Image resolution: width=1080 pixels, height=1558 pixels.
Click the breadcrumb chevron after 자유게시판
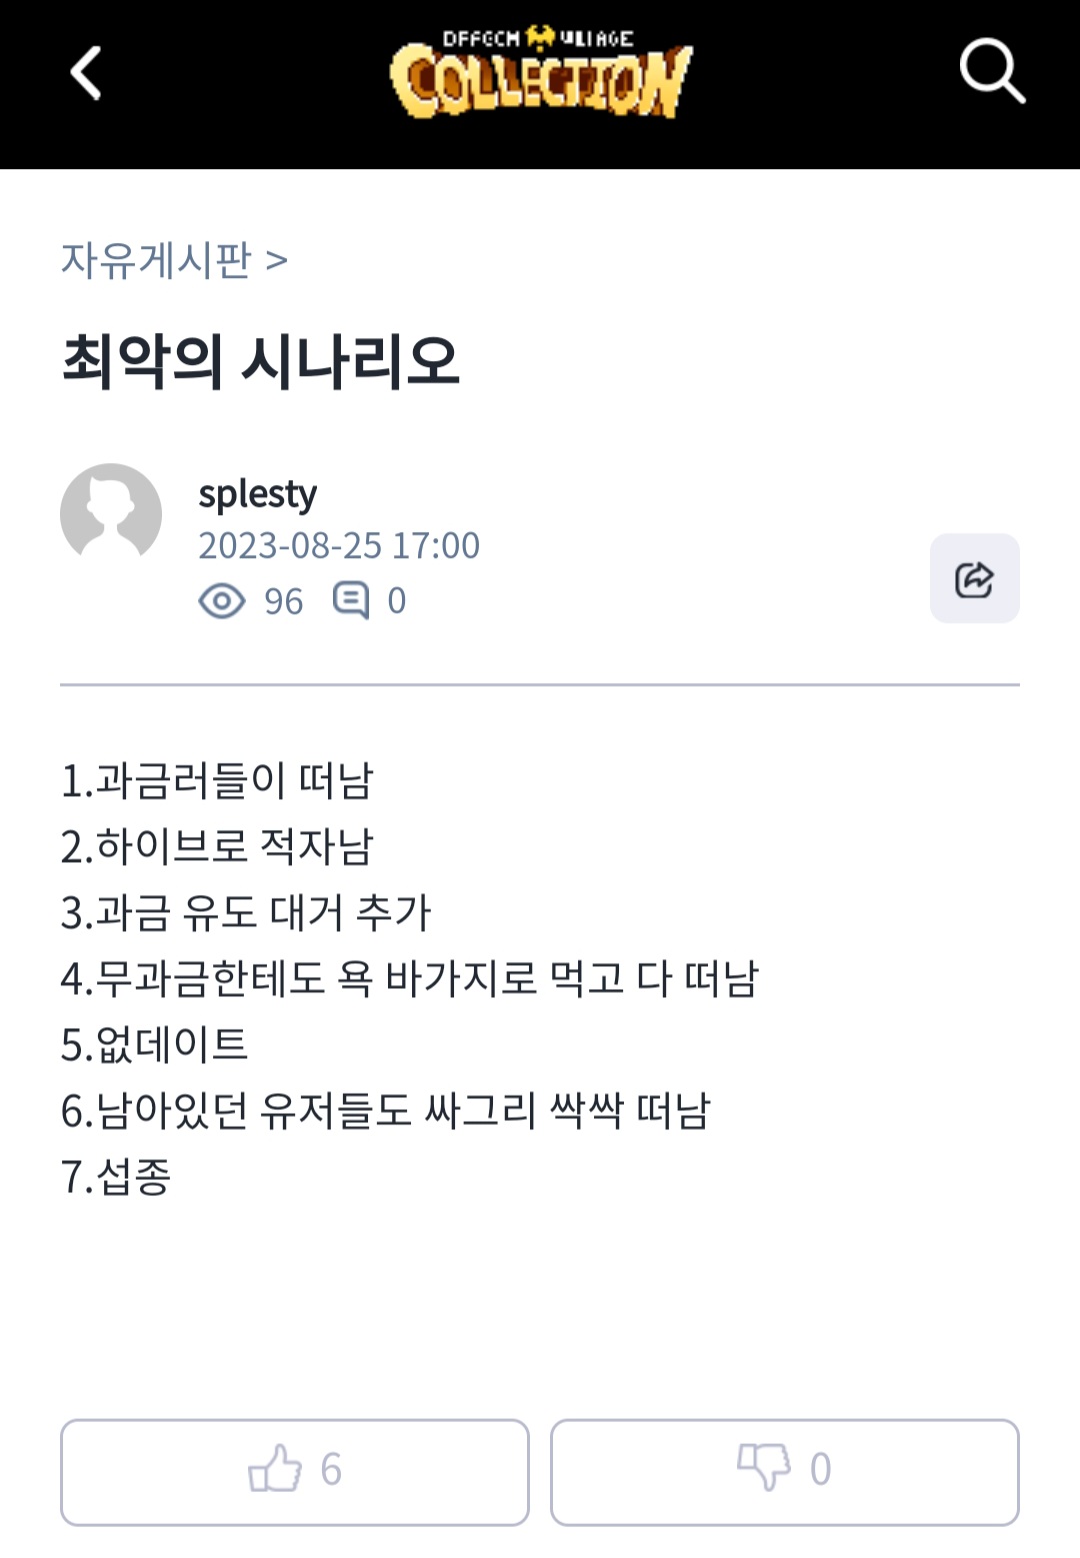(x=277, y=261)
